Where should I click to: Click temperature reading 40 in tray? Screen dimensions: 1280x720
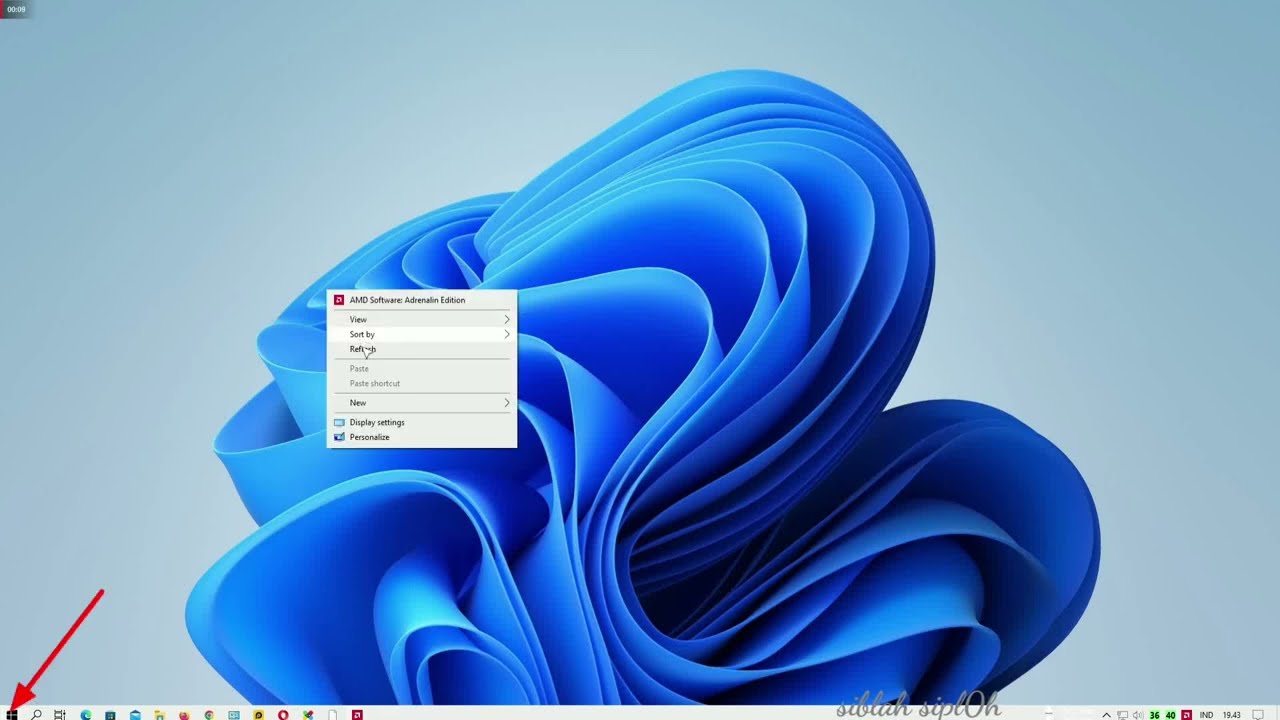pos(1170,715)
